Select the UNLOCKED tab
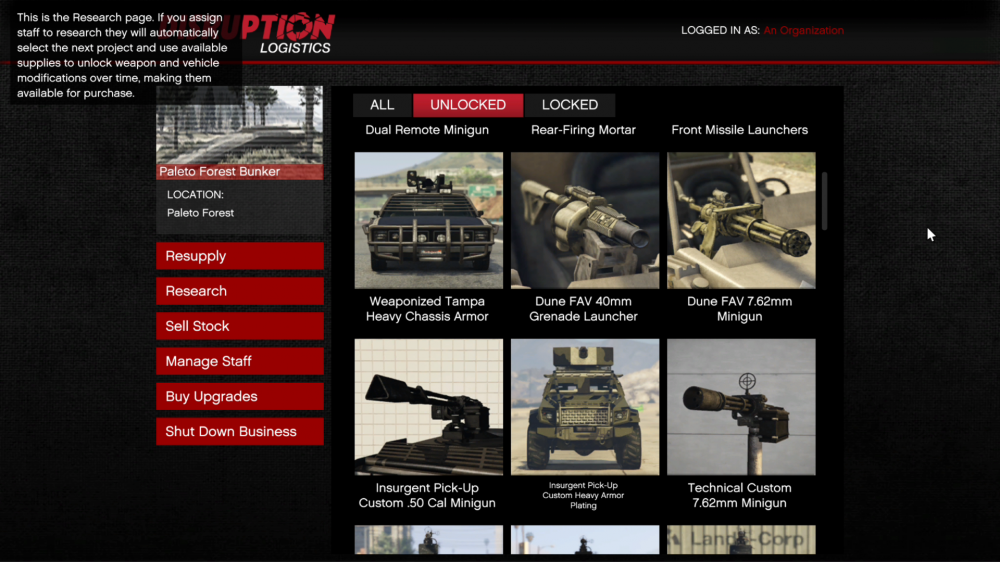This screenshot has height=562, width=1000. (x=468, y=105)
